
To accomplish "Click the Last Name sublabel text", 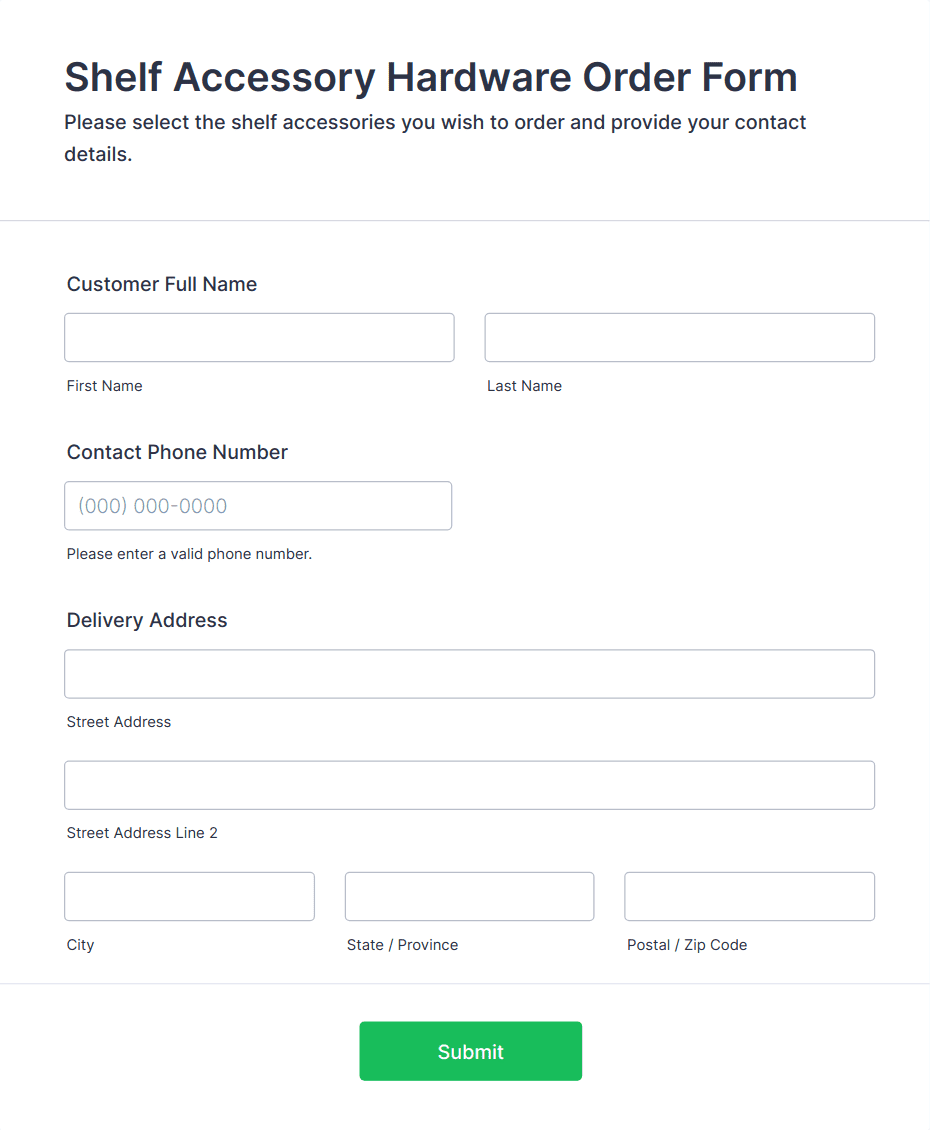I will (524, 386).
